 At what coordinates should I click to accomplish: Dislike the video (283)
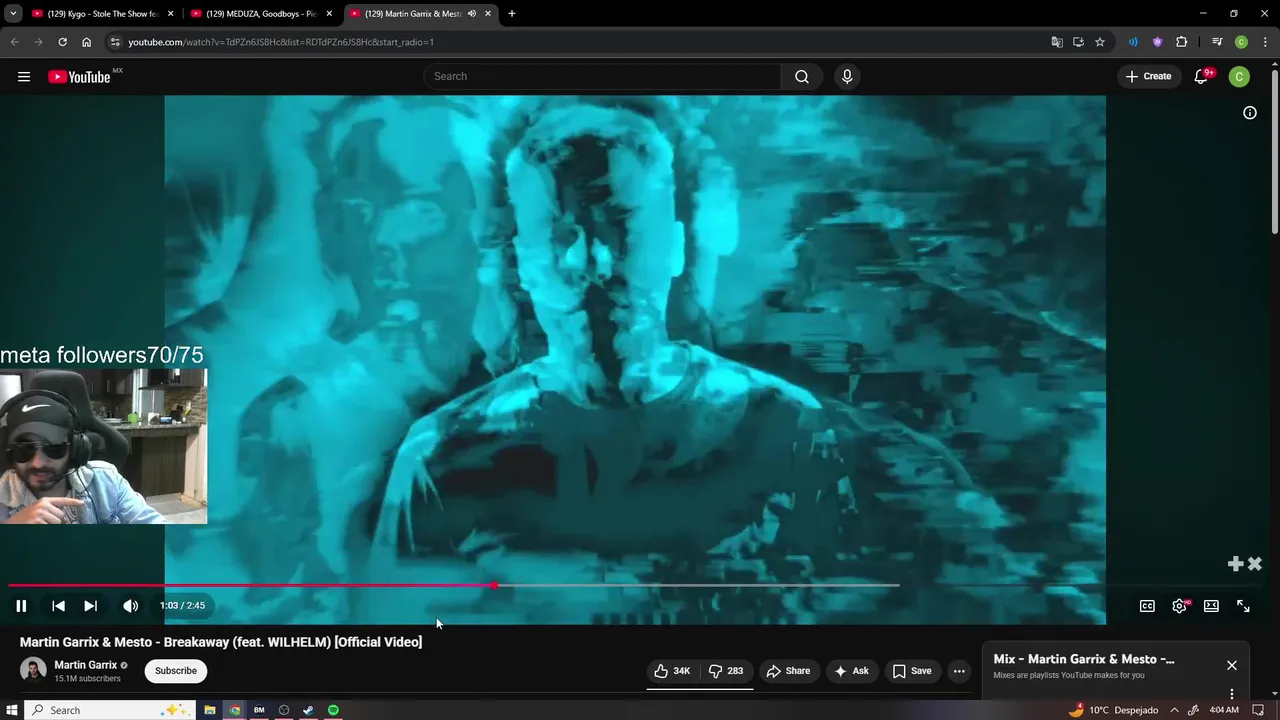pyautogui.click(x=726, y=671)
